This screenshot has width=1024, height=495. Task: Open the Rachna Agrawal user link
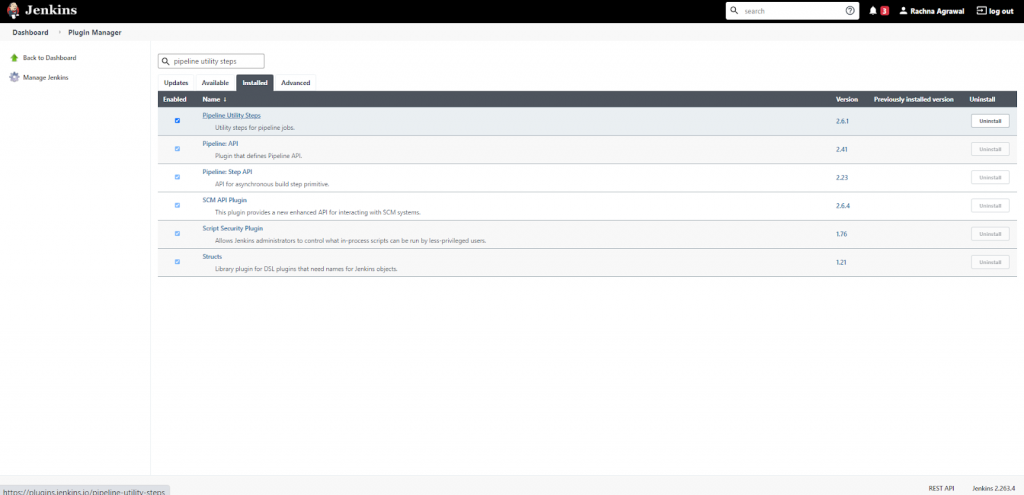[938, 11]
